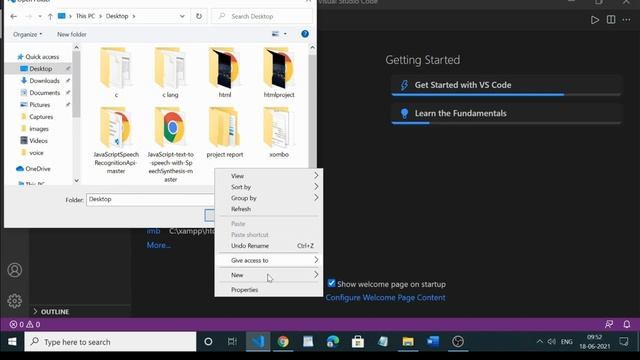Image resolution: width=640 pixels, height=360 pixels.
Task: Click the Back arrow in Open Folder dialog
Action: tap(13, 16)
